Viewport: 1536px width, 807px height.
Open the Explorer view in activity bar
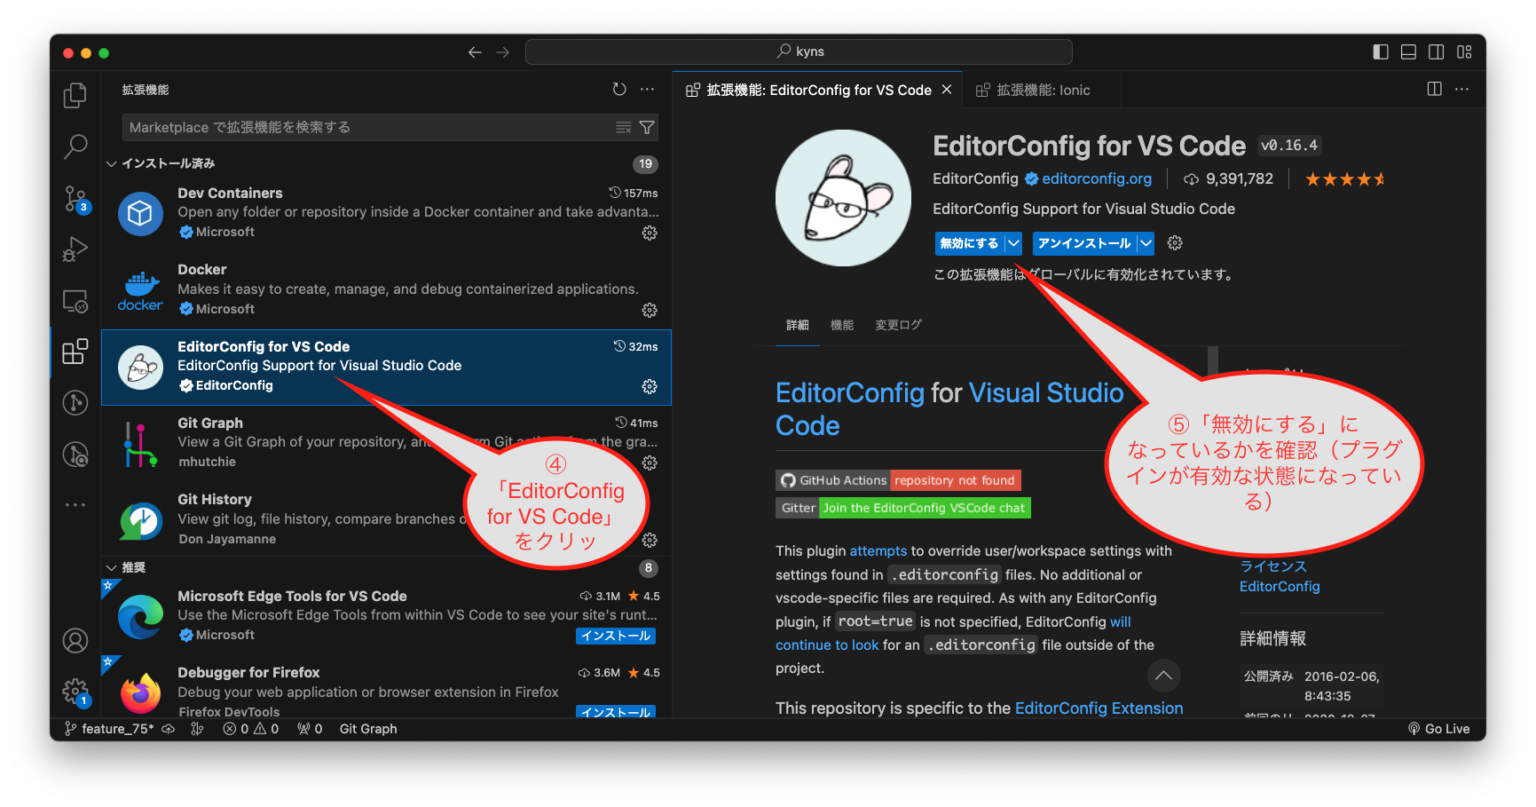pos(75,95)
